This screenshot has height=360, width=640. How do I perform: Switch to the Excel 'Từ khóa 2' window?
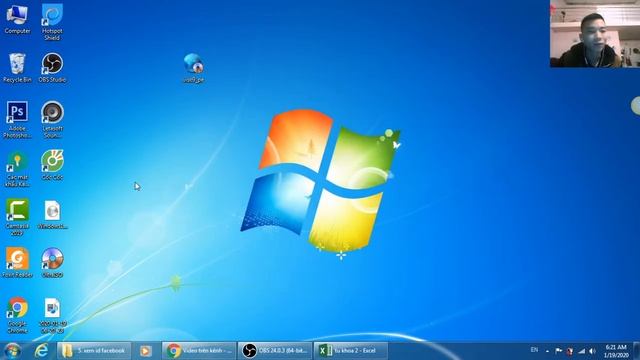point(351,351)
